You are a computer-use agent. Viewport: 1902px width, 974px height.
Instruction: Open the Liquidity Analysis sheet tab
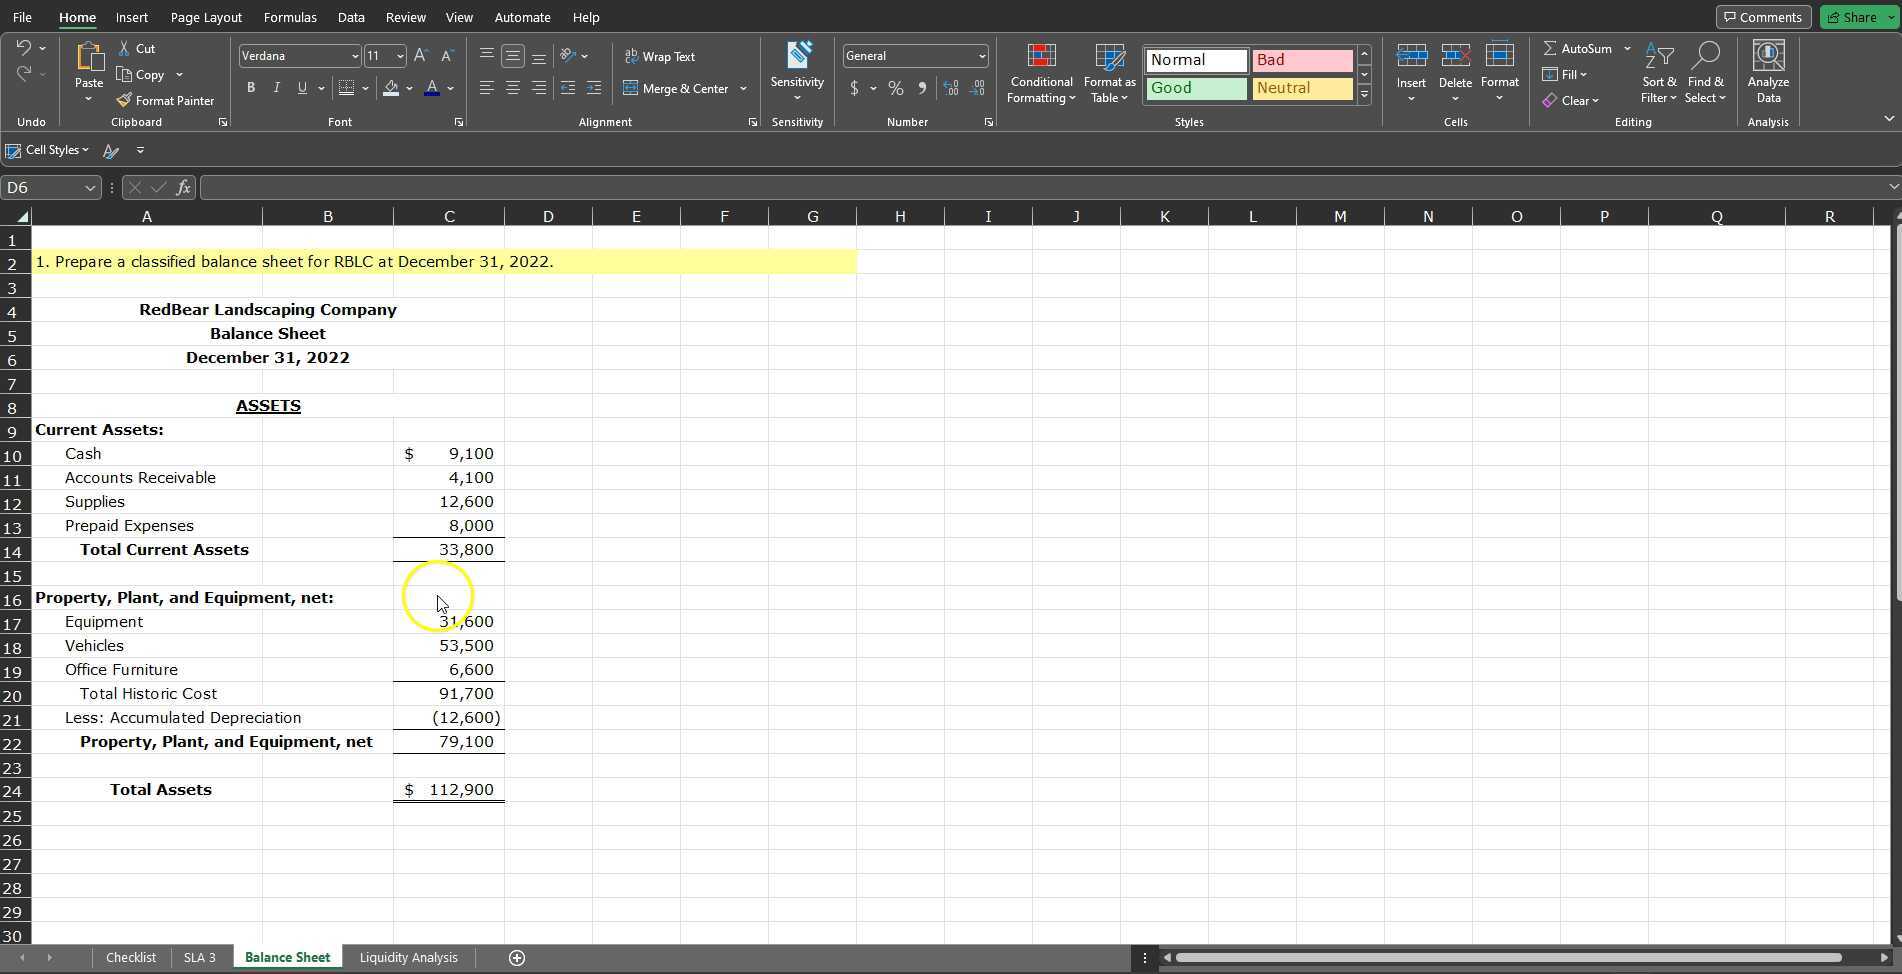408,958
